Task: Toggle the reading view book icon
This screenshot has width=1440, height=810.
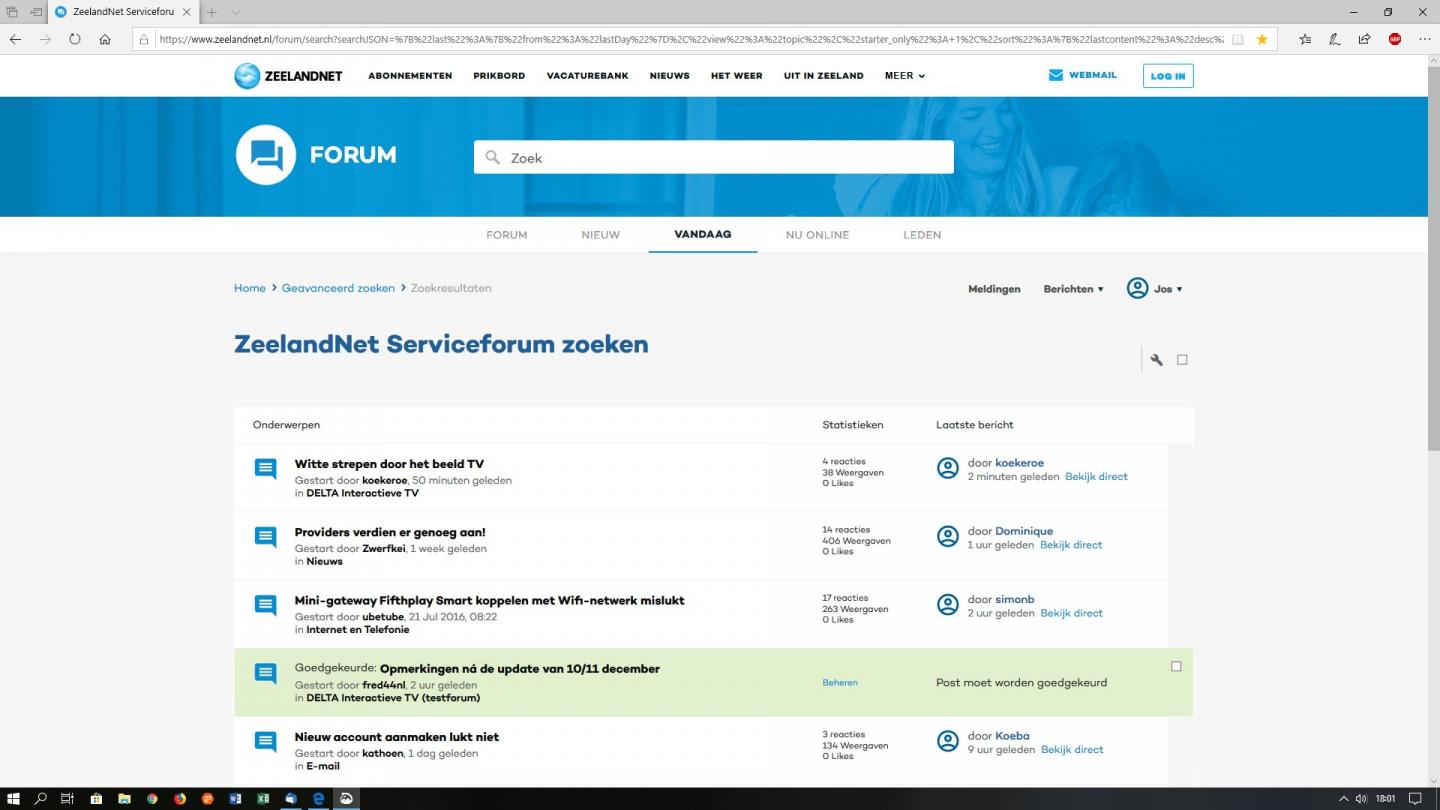Action: pos(1238,39)
